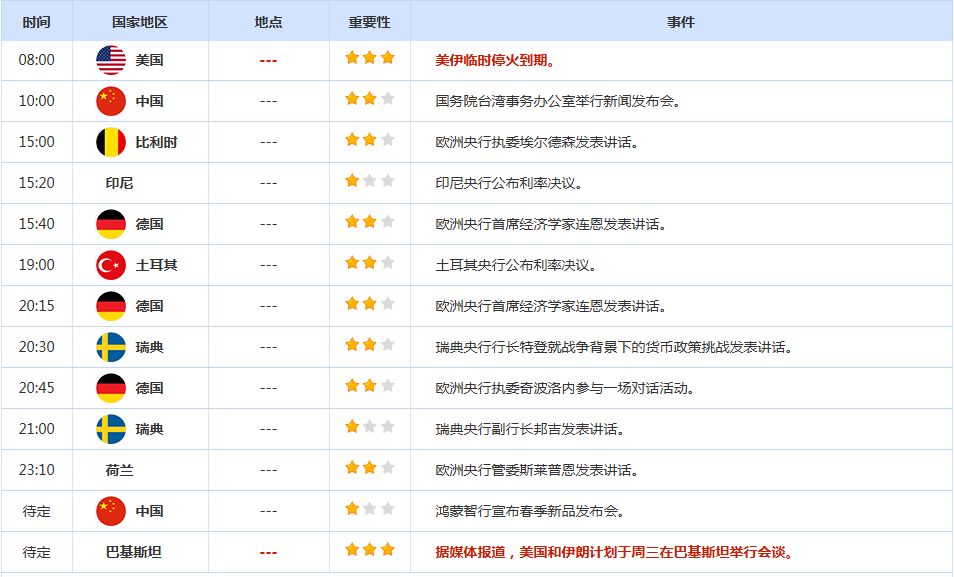
Task: Click the one-star rating for 印尼 row
Action: (x=370, y=181)
